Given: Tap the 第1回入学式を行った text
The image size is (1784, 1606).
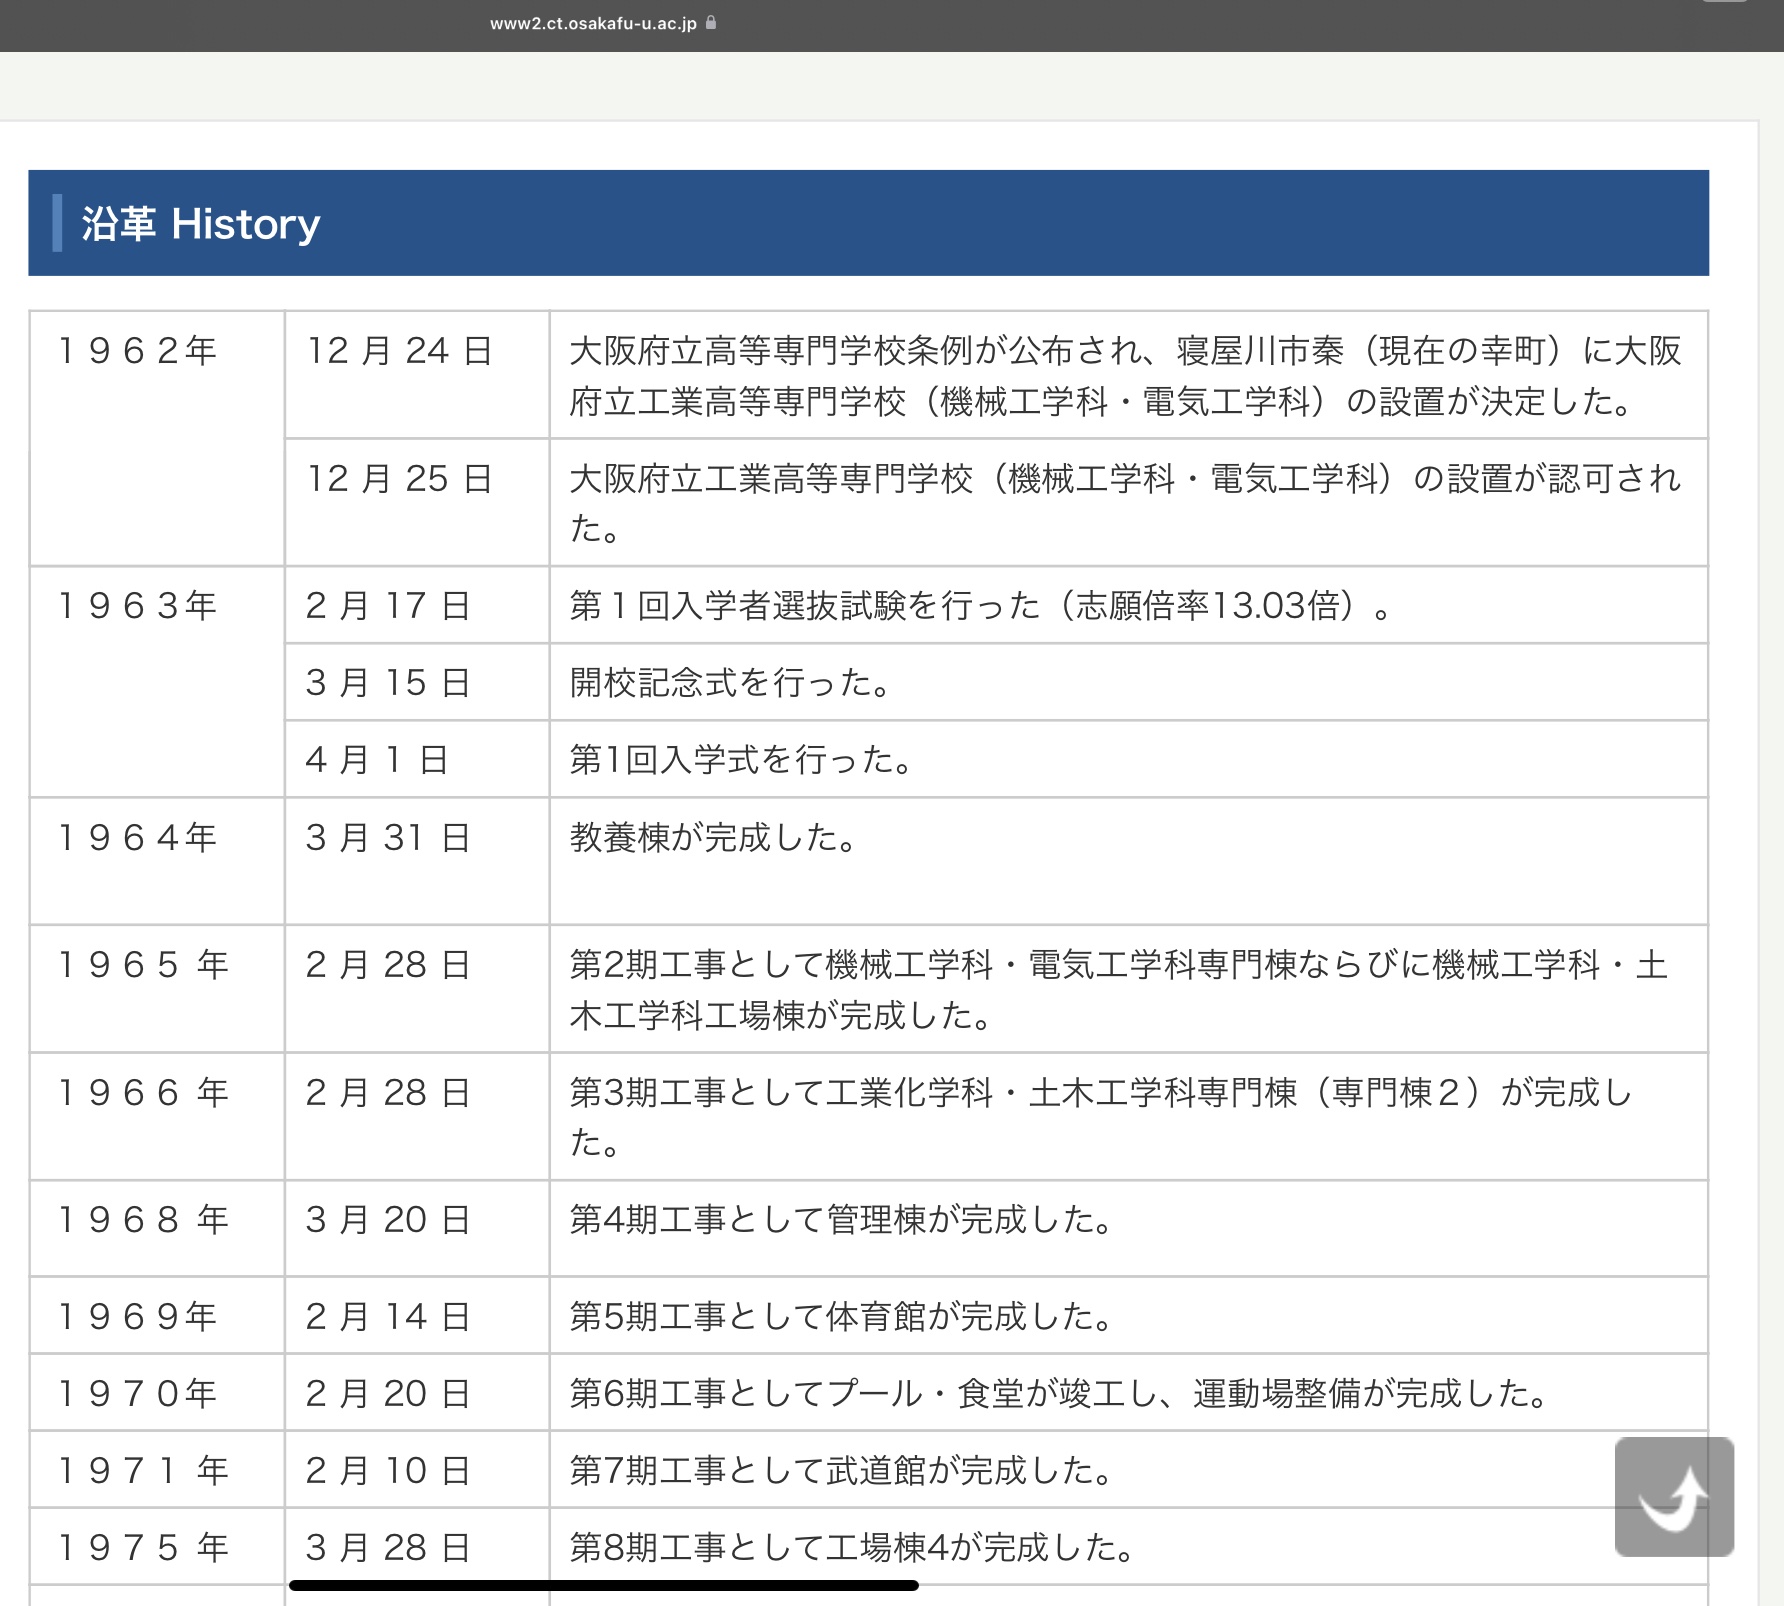Looking at the screenshot, I should pyautogui.click(x=741, y=759).
